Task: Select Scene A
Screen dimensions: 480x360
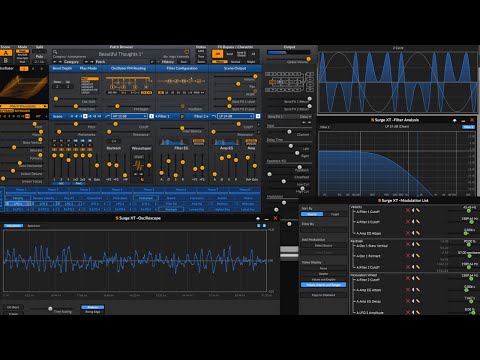Action: pyautogui.click(x=6, y=53)
